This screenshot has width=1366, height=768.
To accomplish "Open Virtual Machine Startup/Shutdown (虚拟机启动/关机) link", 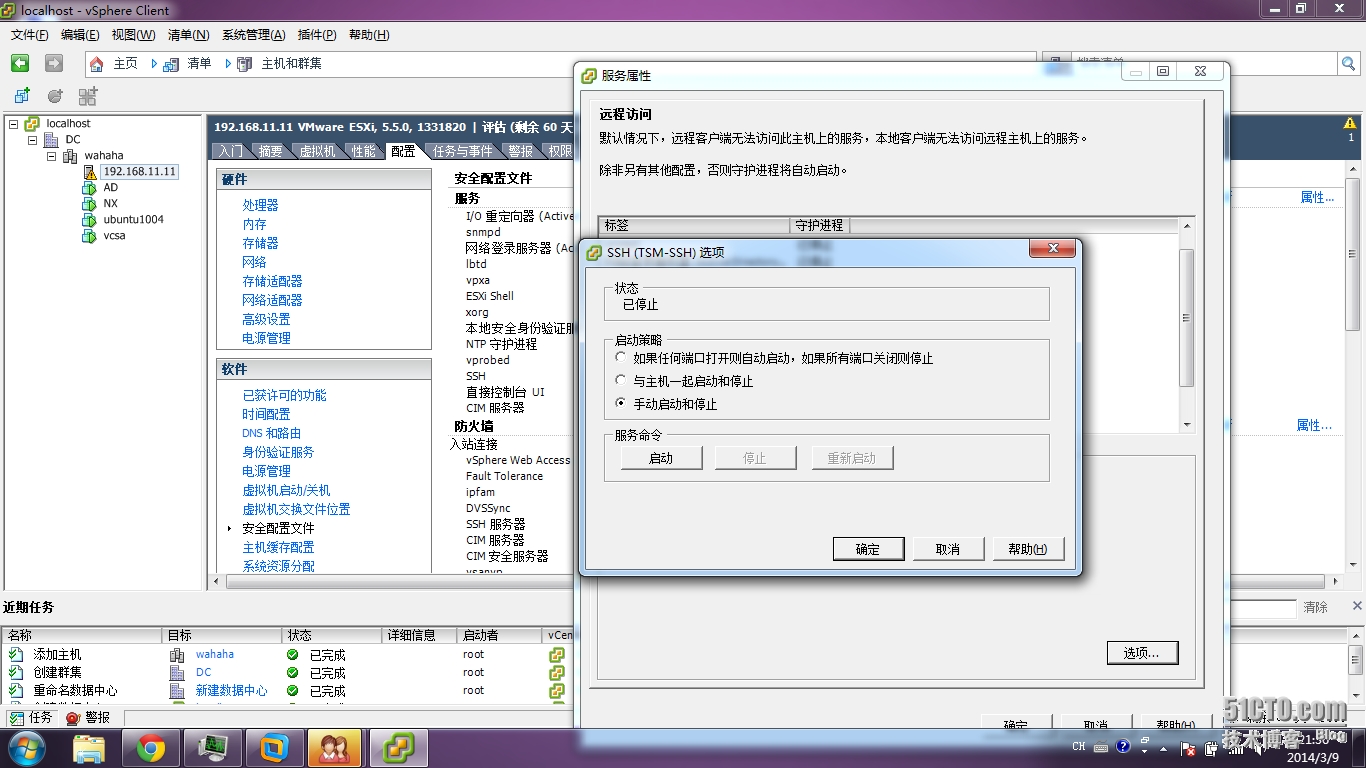I will tap(286, 490).
